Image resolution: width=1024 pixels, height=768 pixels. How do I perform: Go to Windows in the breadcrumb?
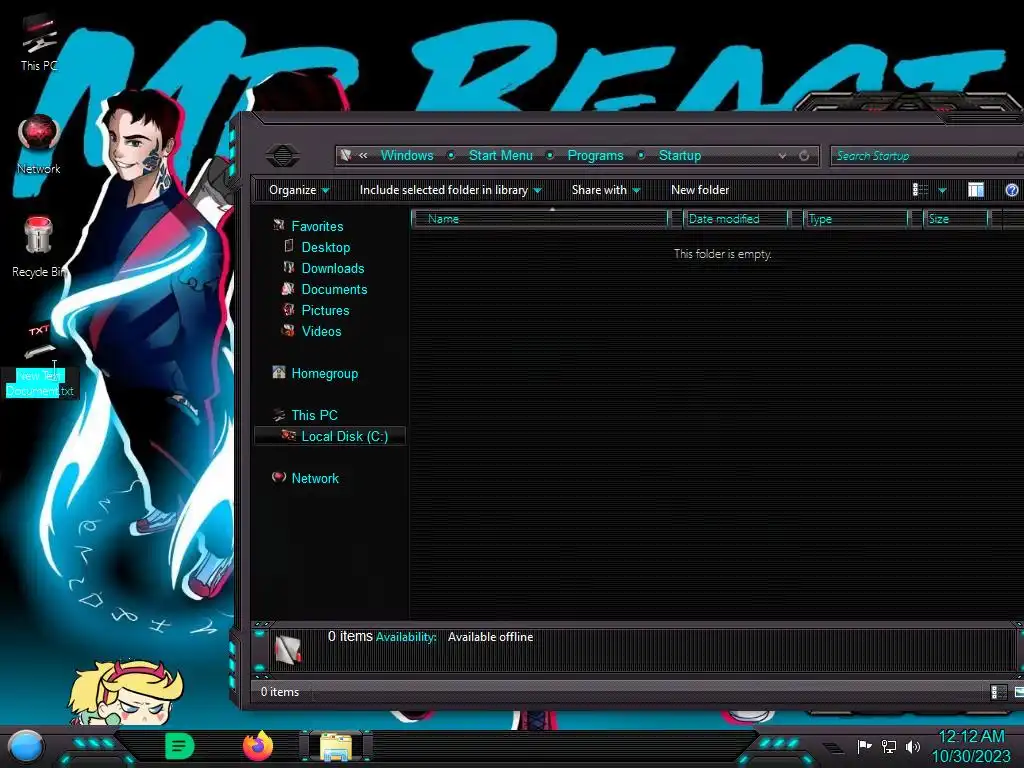pos(407,155)
